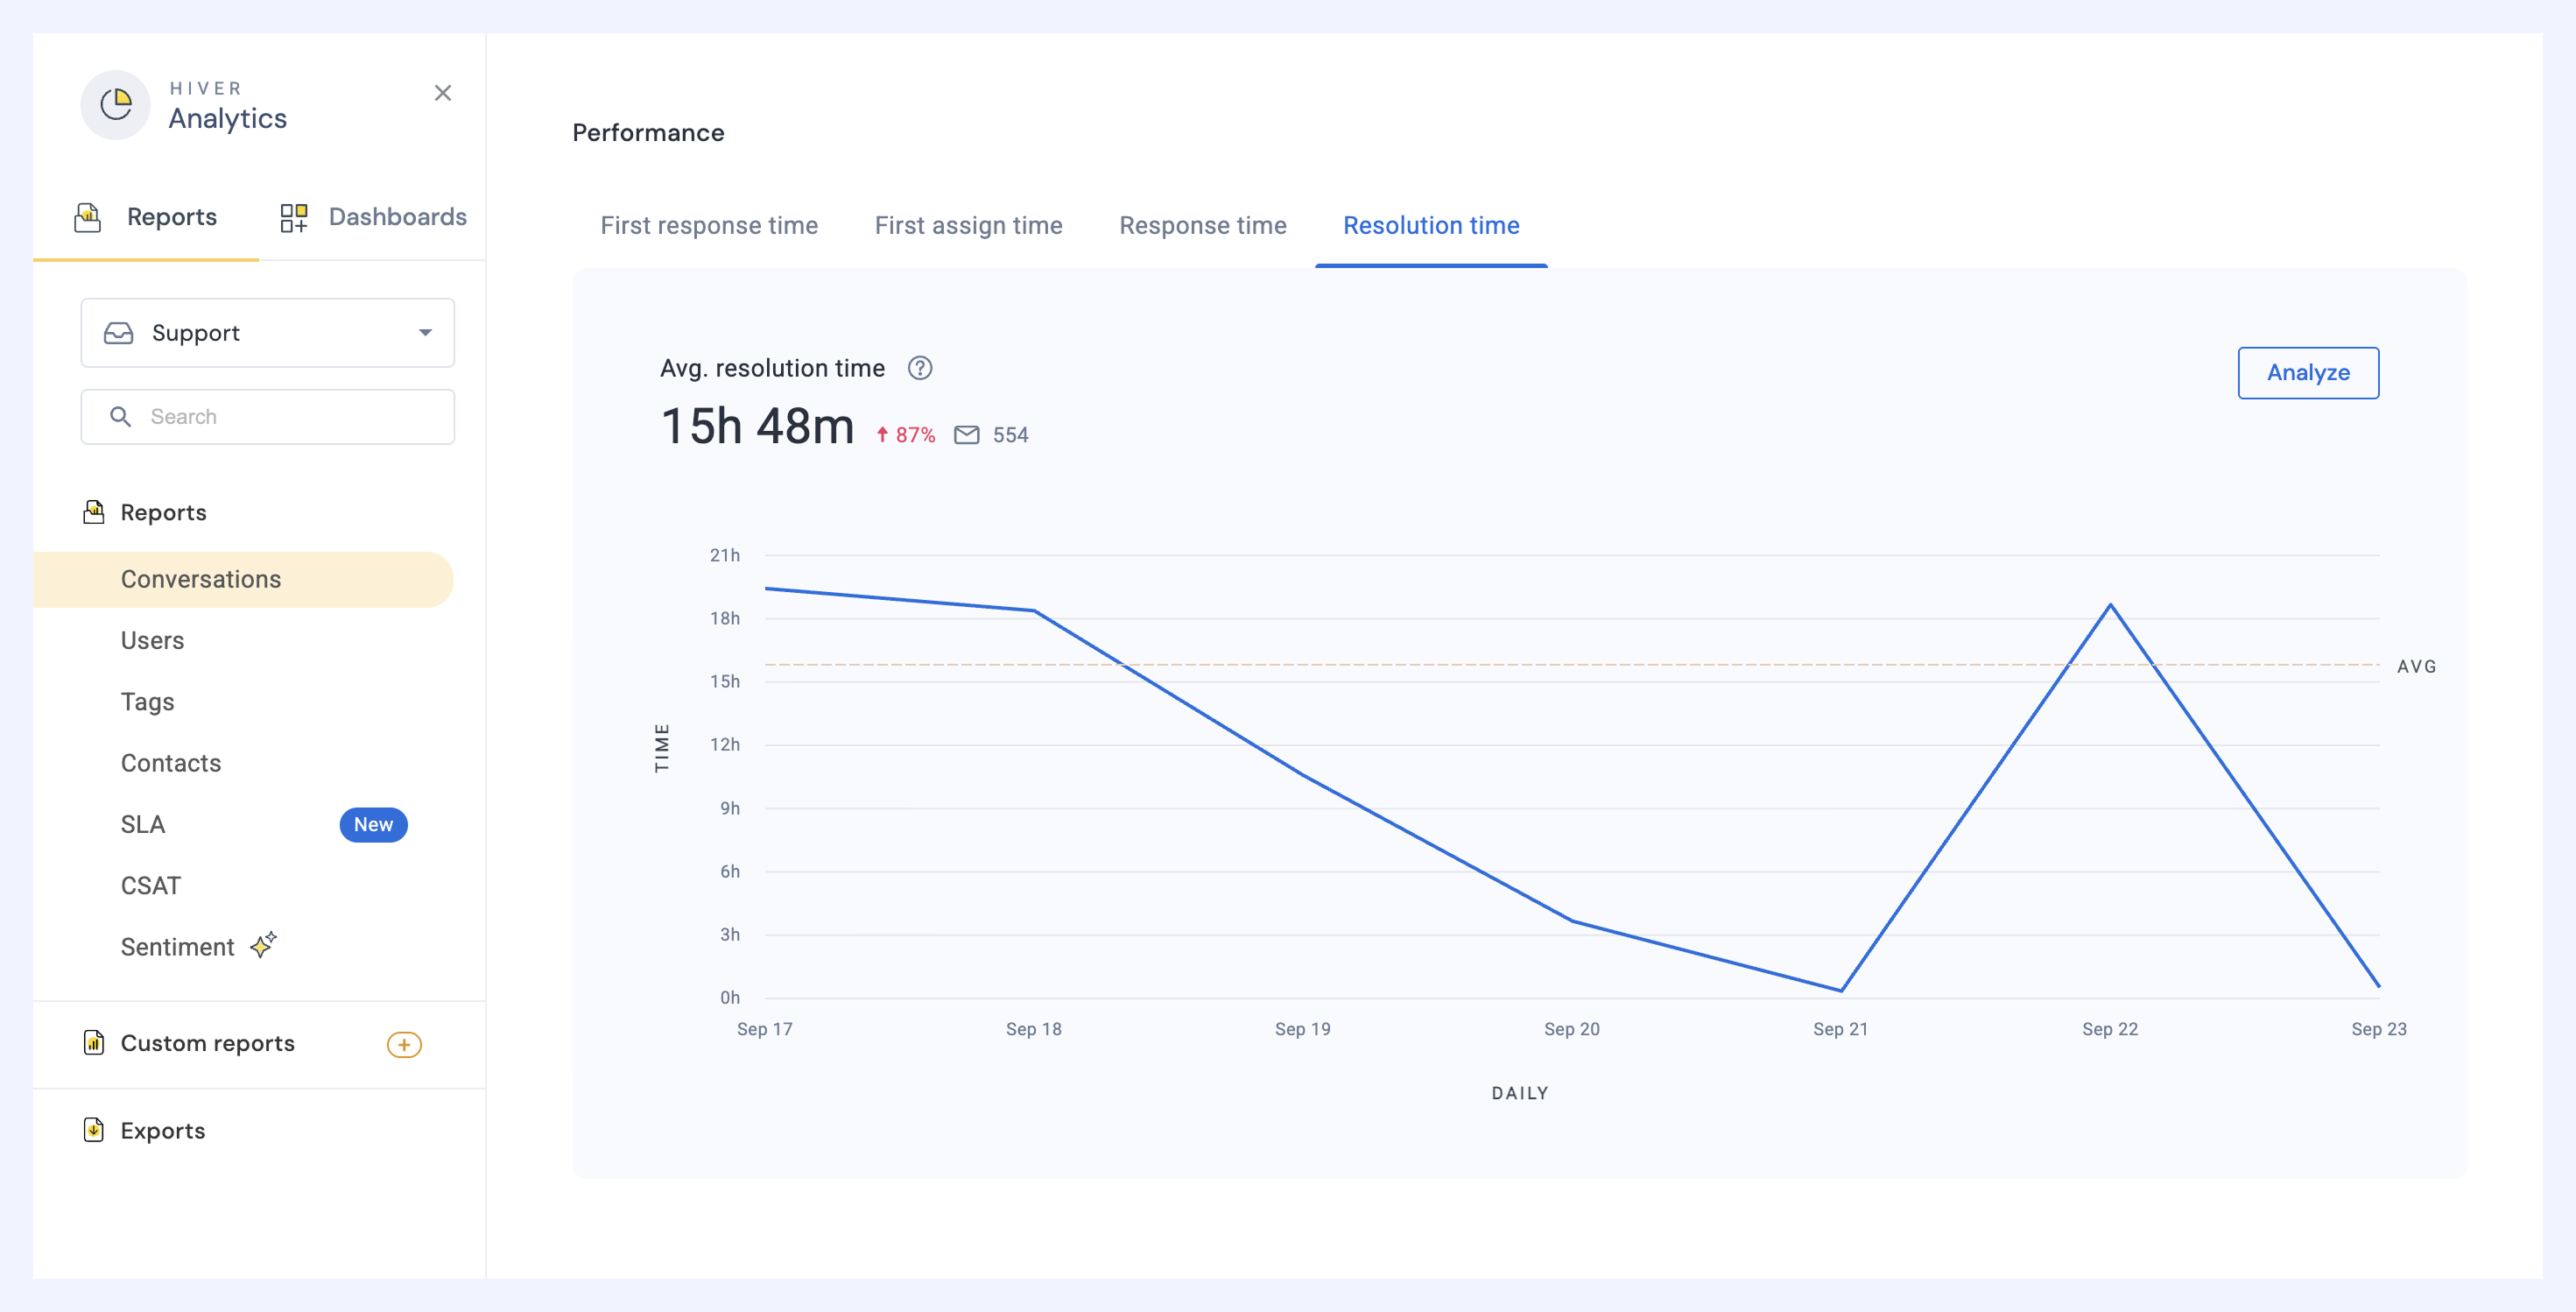Click the Dashboards grid icon
The image size is (2576, 1312).
tap(293, 217)
